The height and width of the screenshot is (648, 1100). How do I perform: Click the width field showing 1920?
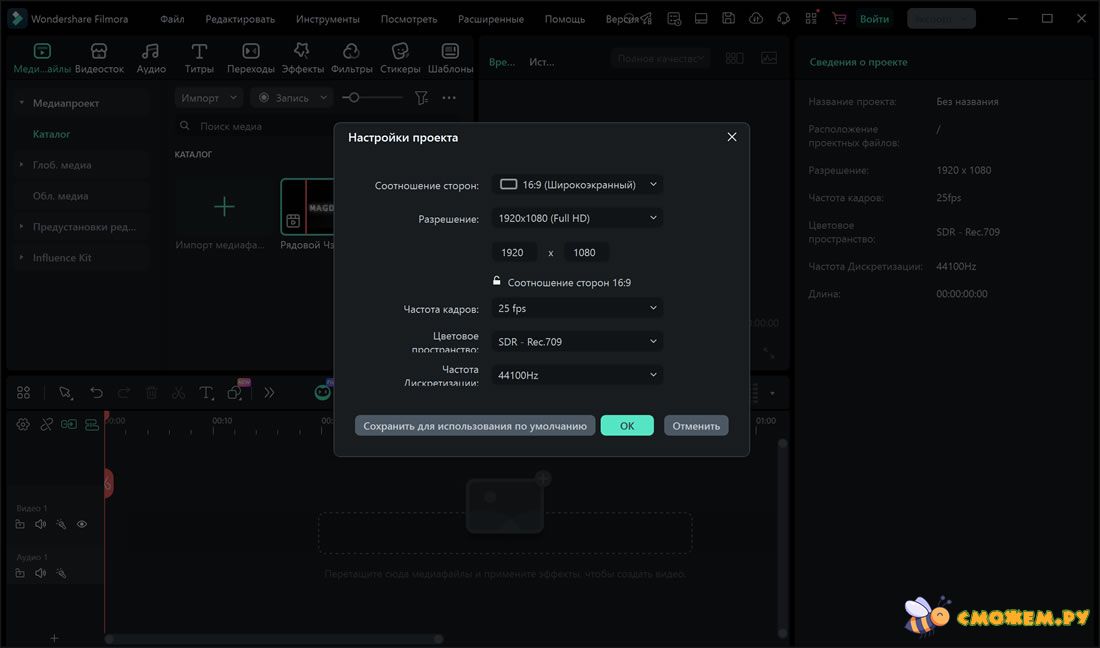(513, 253)
